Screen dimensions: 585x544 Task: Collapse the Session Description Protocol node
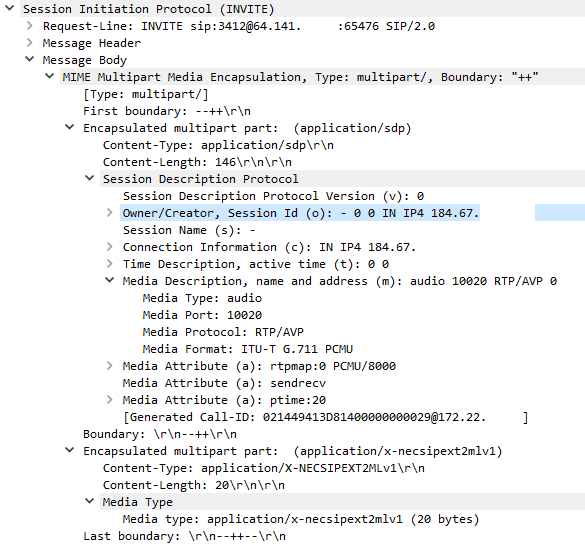pos(90,178)
